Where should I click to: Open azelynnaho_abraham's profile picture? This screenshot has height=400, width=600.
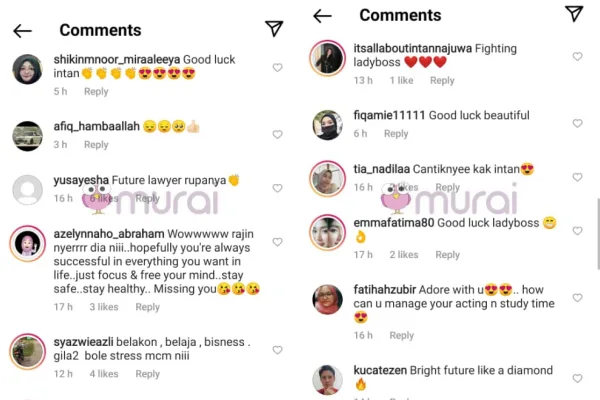tap(28, 244)
